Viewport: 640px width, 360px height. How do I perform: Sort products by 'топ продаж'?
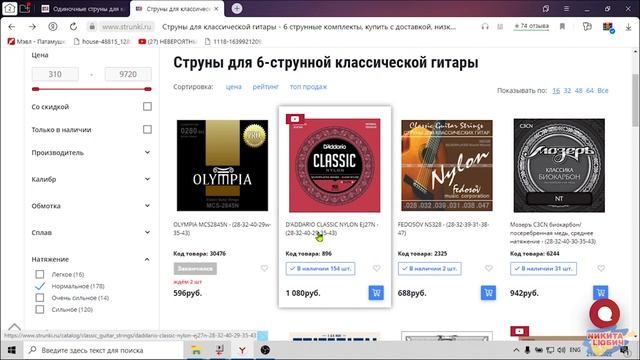308,87
